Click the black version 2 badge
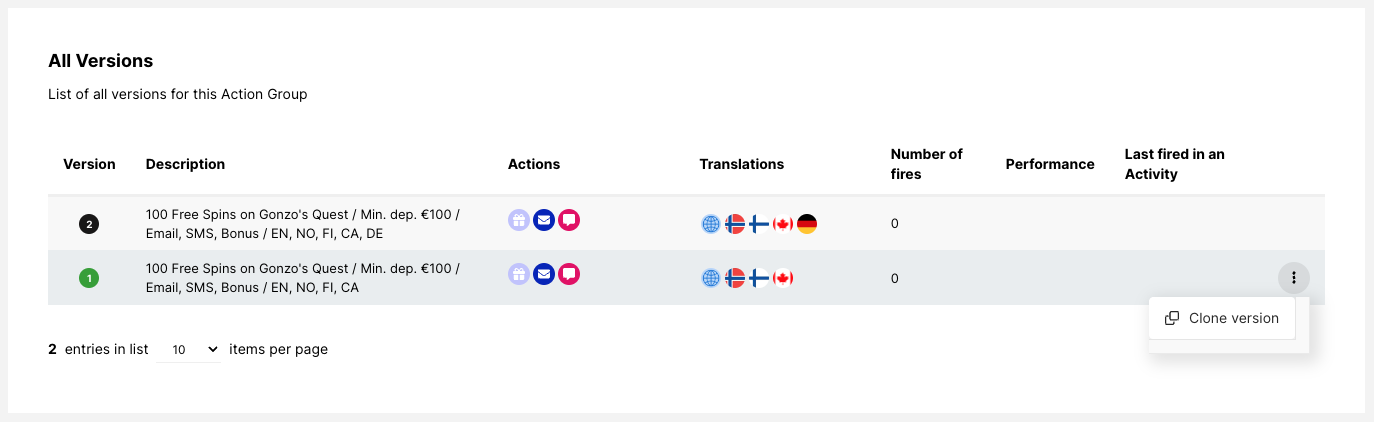 [89, 224]
